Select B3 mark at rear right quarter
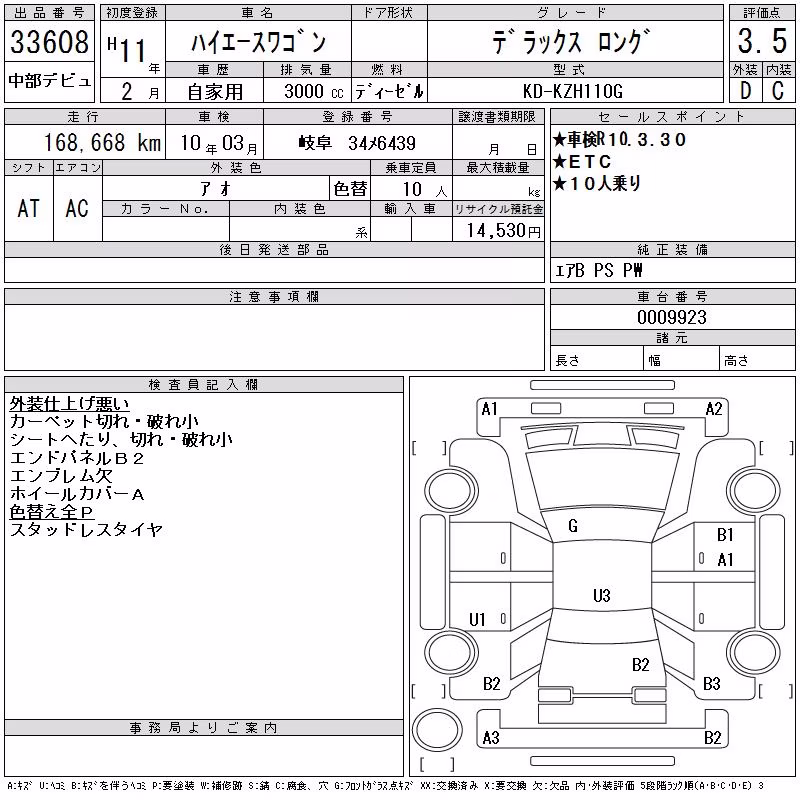 click(711, 684)
